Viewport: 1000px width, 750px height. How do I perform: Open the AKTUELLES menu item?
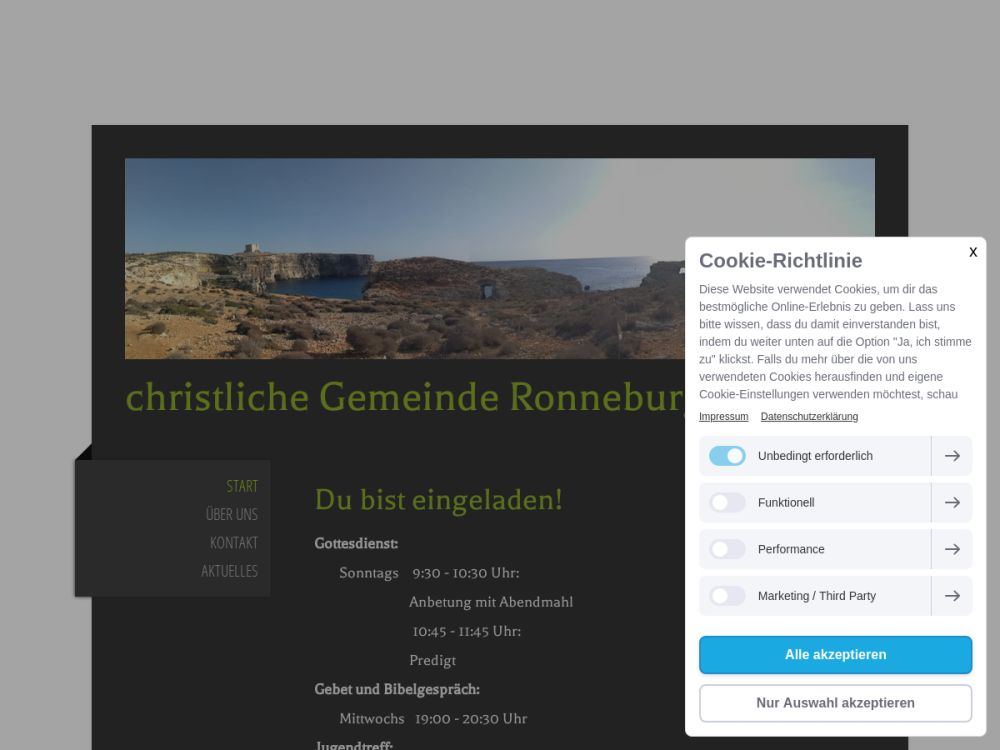coord(230,571)
